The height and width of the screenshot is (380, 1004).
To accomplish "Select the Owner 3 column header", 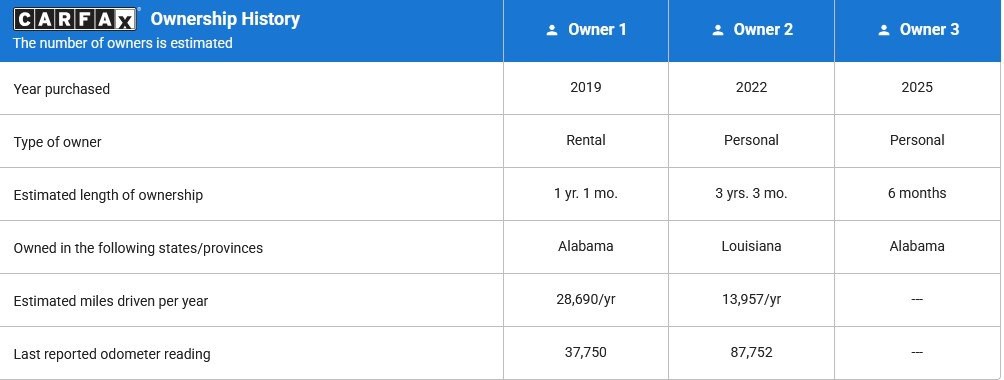I will pos(918,30).
